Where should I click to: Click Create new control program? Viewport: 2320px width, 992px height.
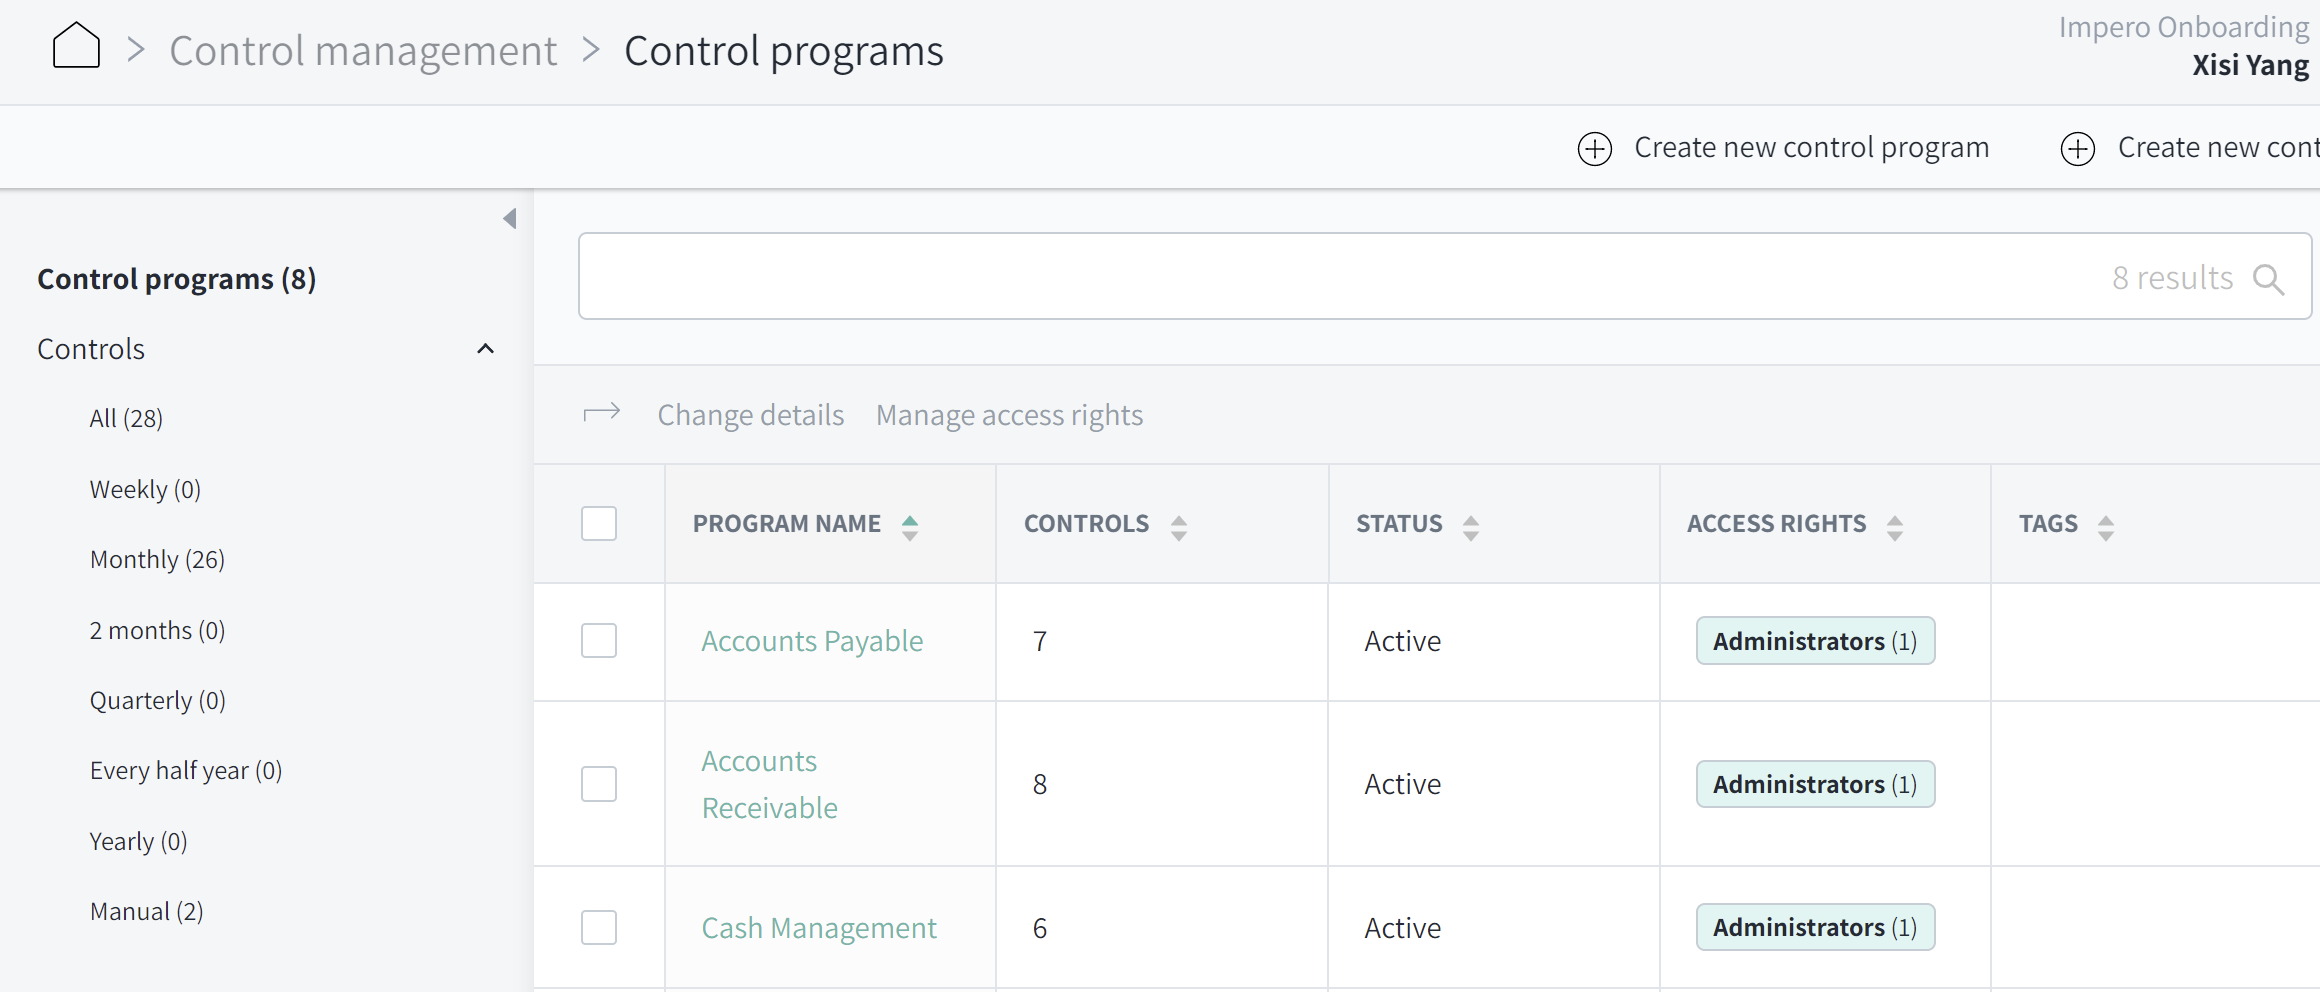[1811, 147]
